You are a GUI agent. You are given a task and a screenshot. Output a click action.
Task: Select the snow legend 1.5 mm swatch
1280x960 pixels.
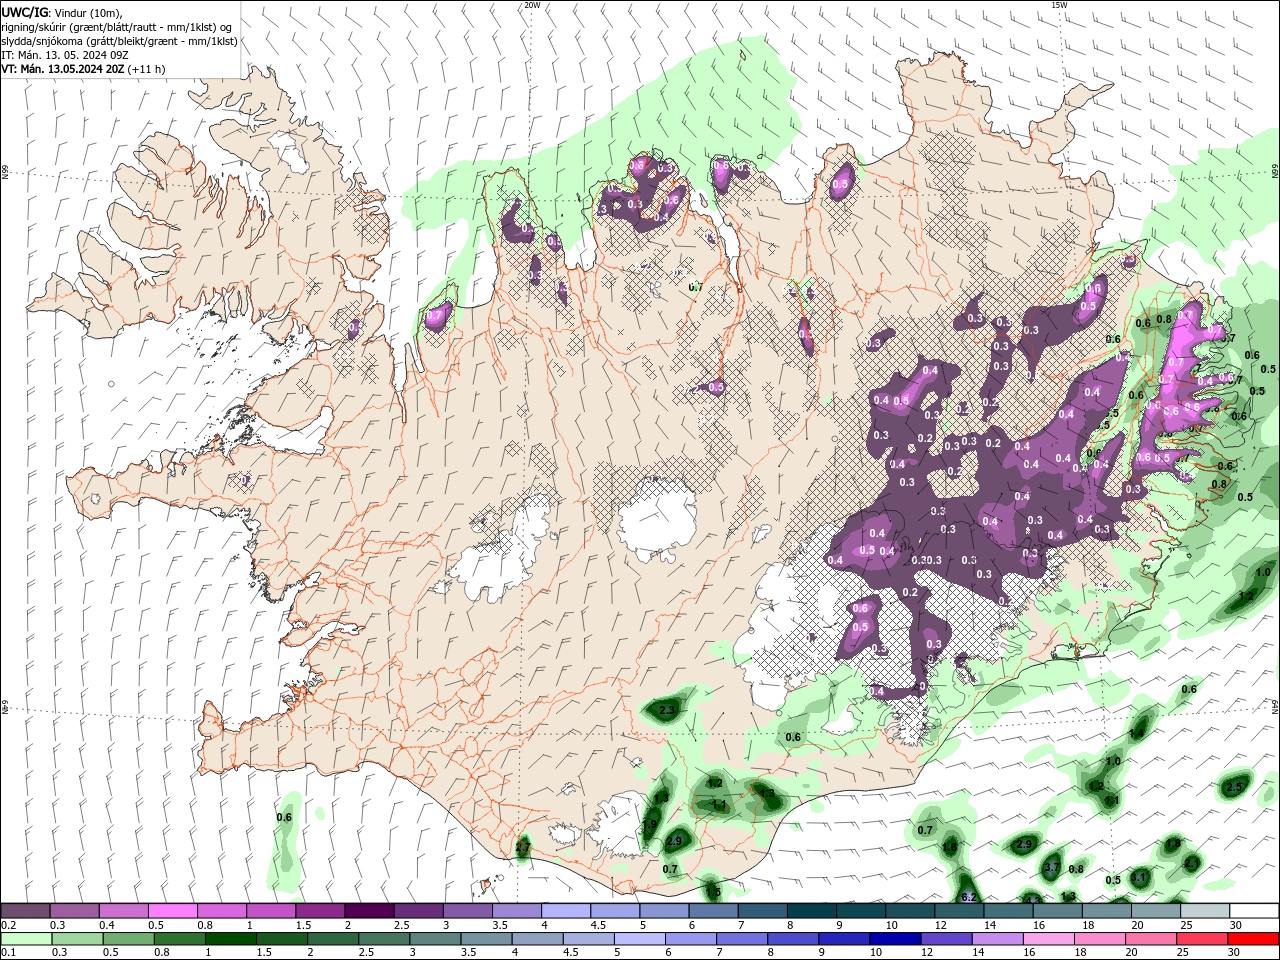[320, 911]
